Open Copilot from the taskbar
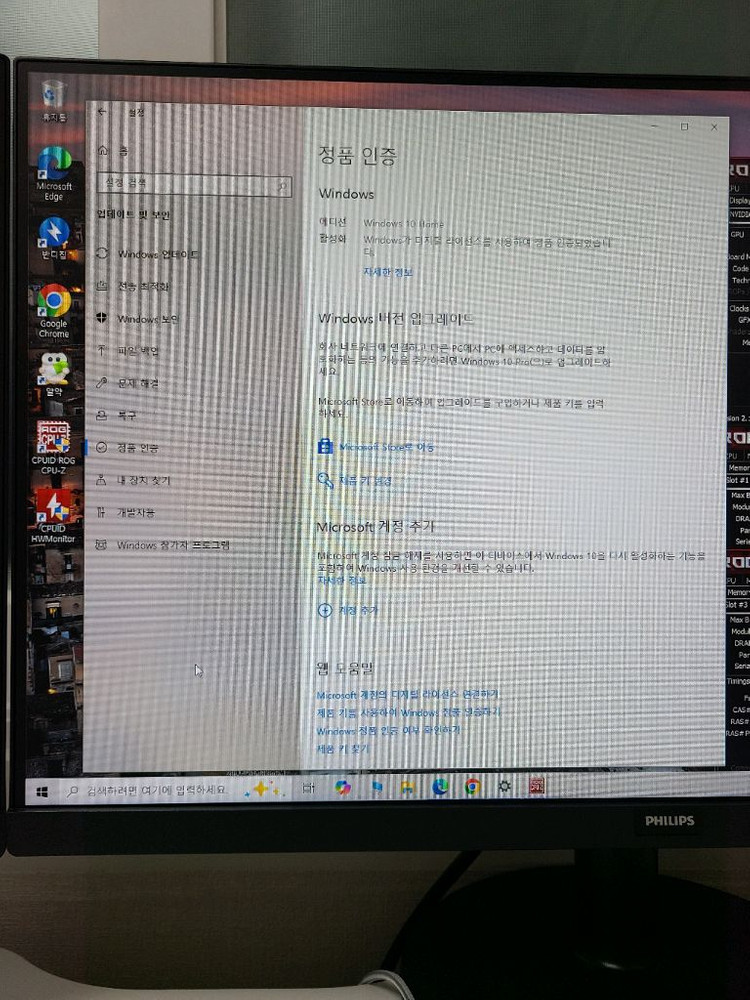The image size is (750, 1000). 342,788
